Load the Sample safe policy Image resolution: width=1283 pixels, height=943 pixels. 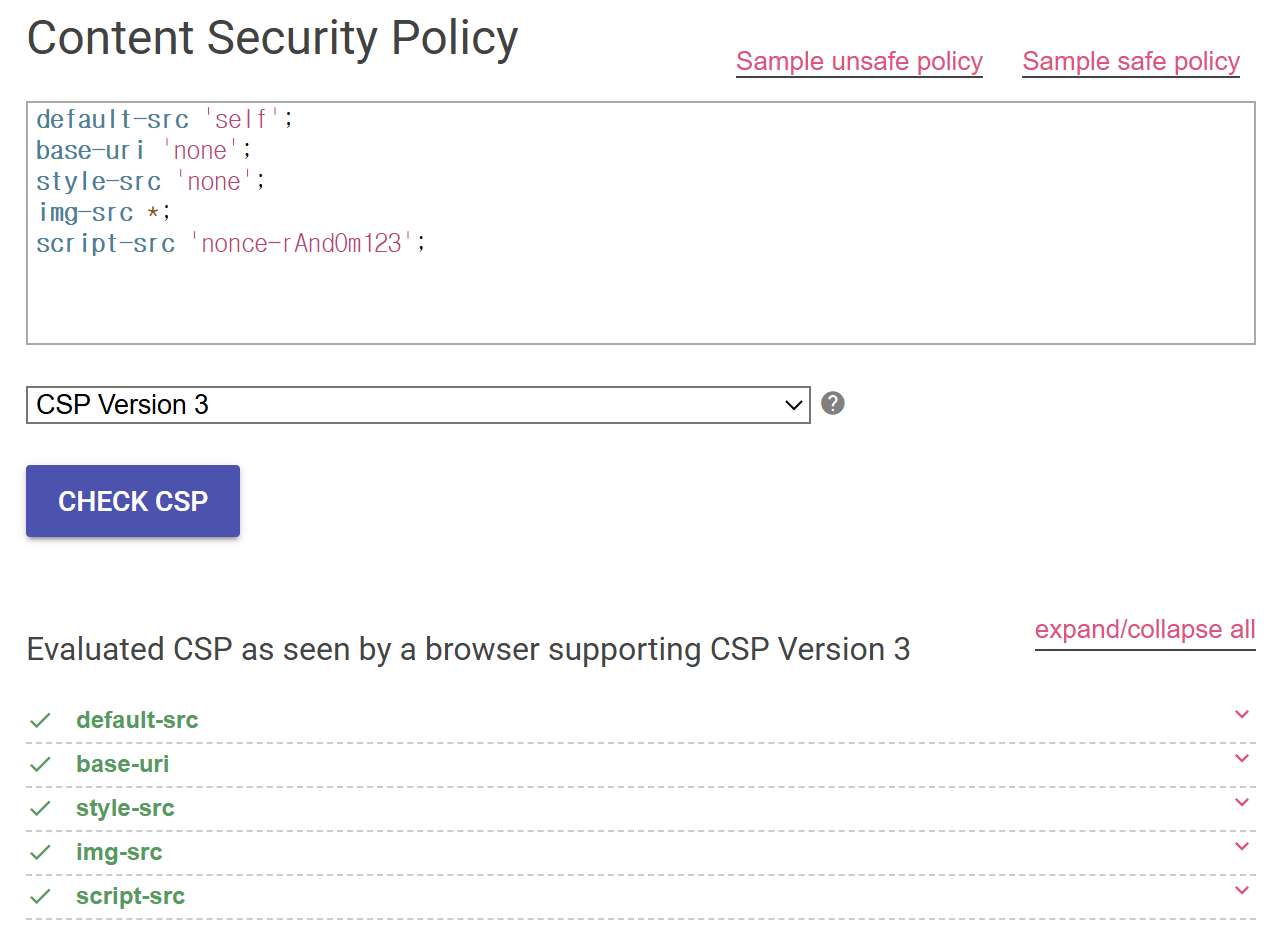pyautogui.click(x=1131, y=62)
